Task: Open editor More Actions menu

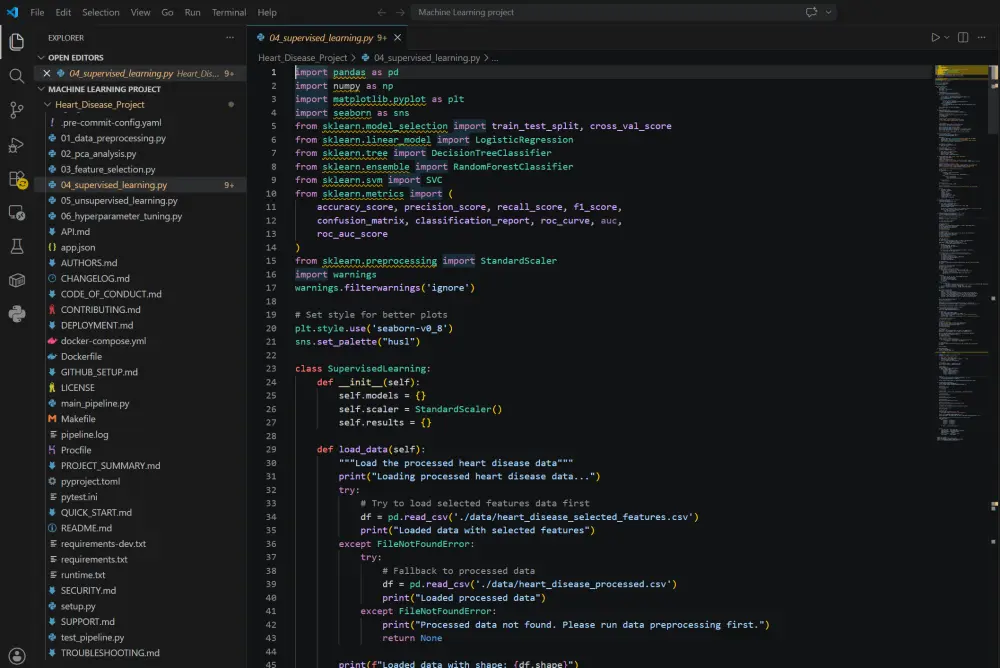Action: coord(982,38)
